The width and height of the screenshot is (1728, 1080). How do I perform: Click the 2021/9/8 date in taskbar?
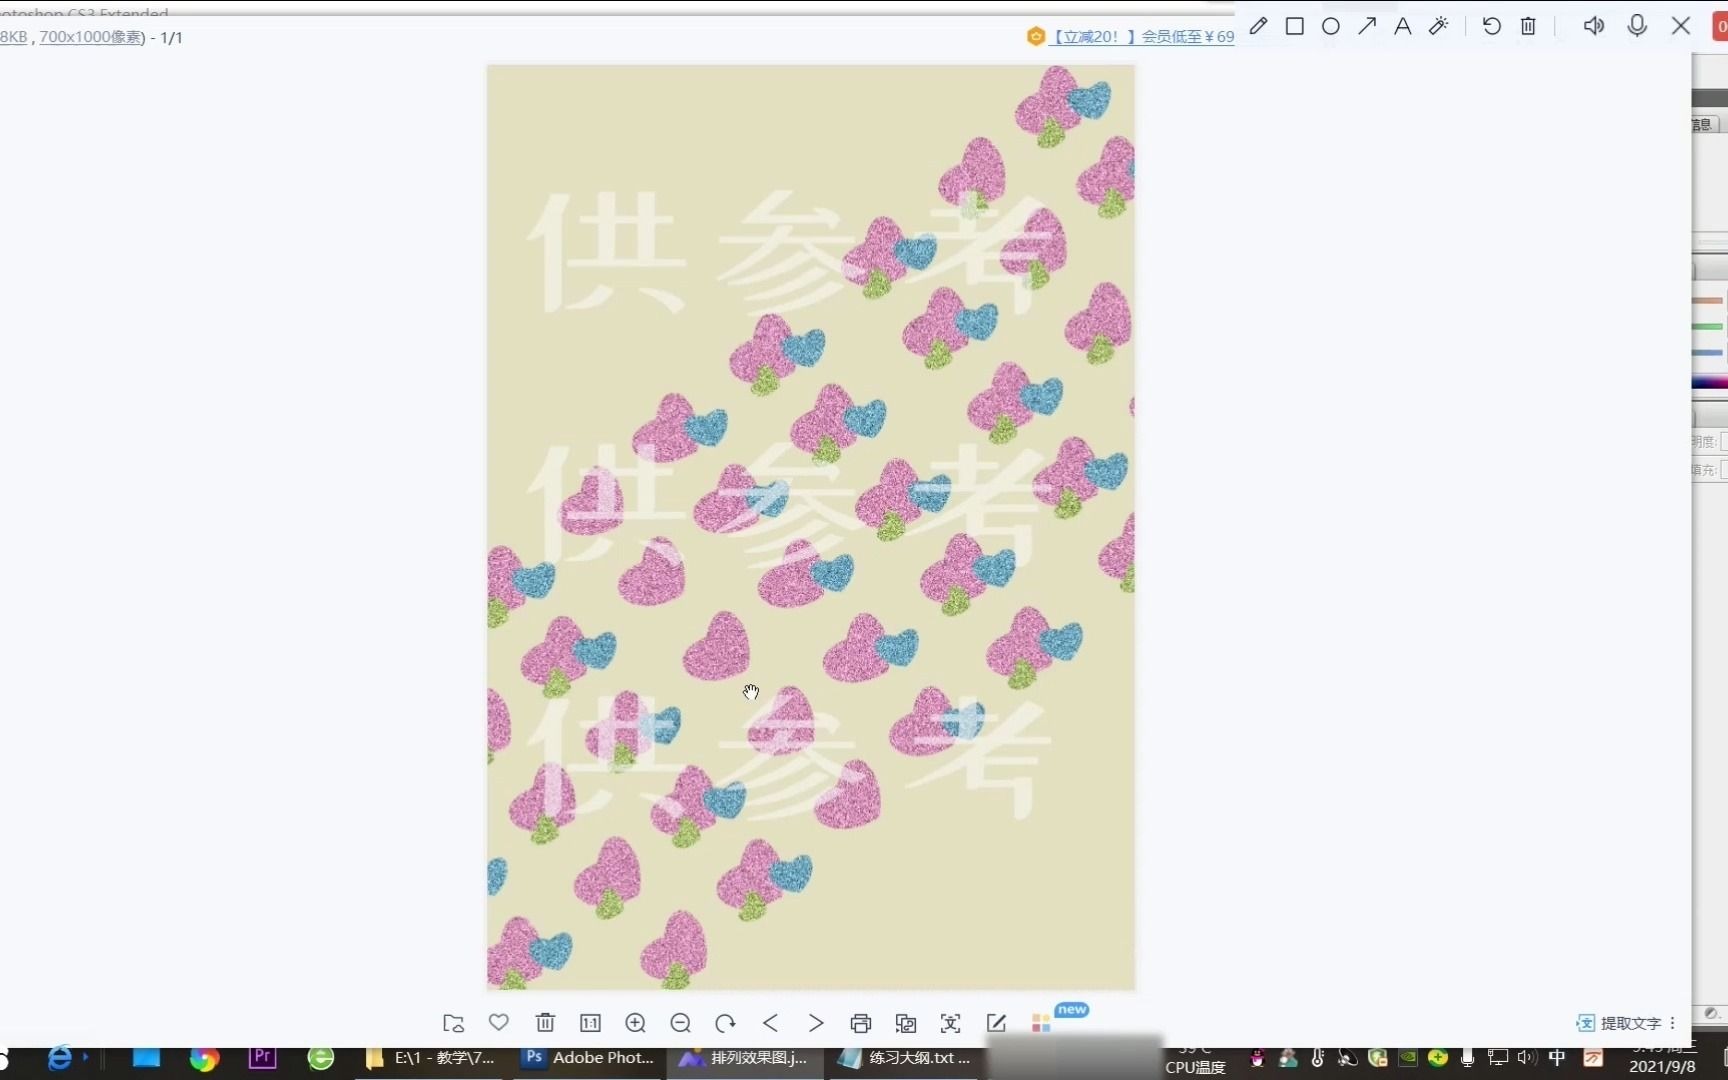coord(1662,1067)
